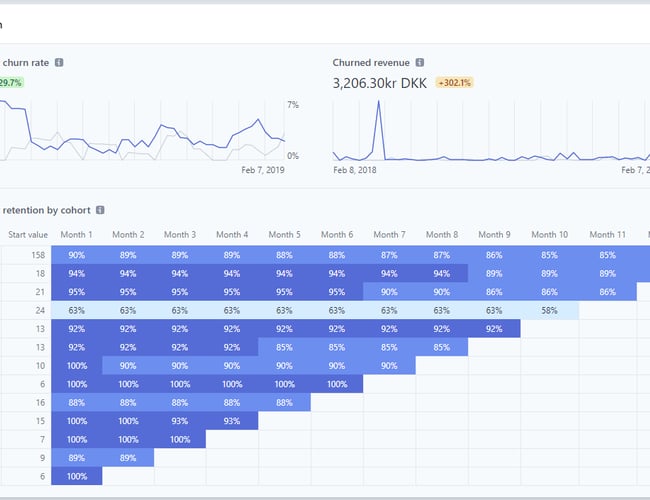Click the info icon beside churn rate
Screen dimensions: 650x500
60,63
